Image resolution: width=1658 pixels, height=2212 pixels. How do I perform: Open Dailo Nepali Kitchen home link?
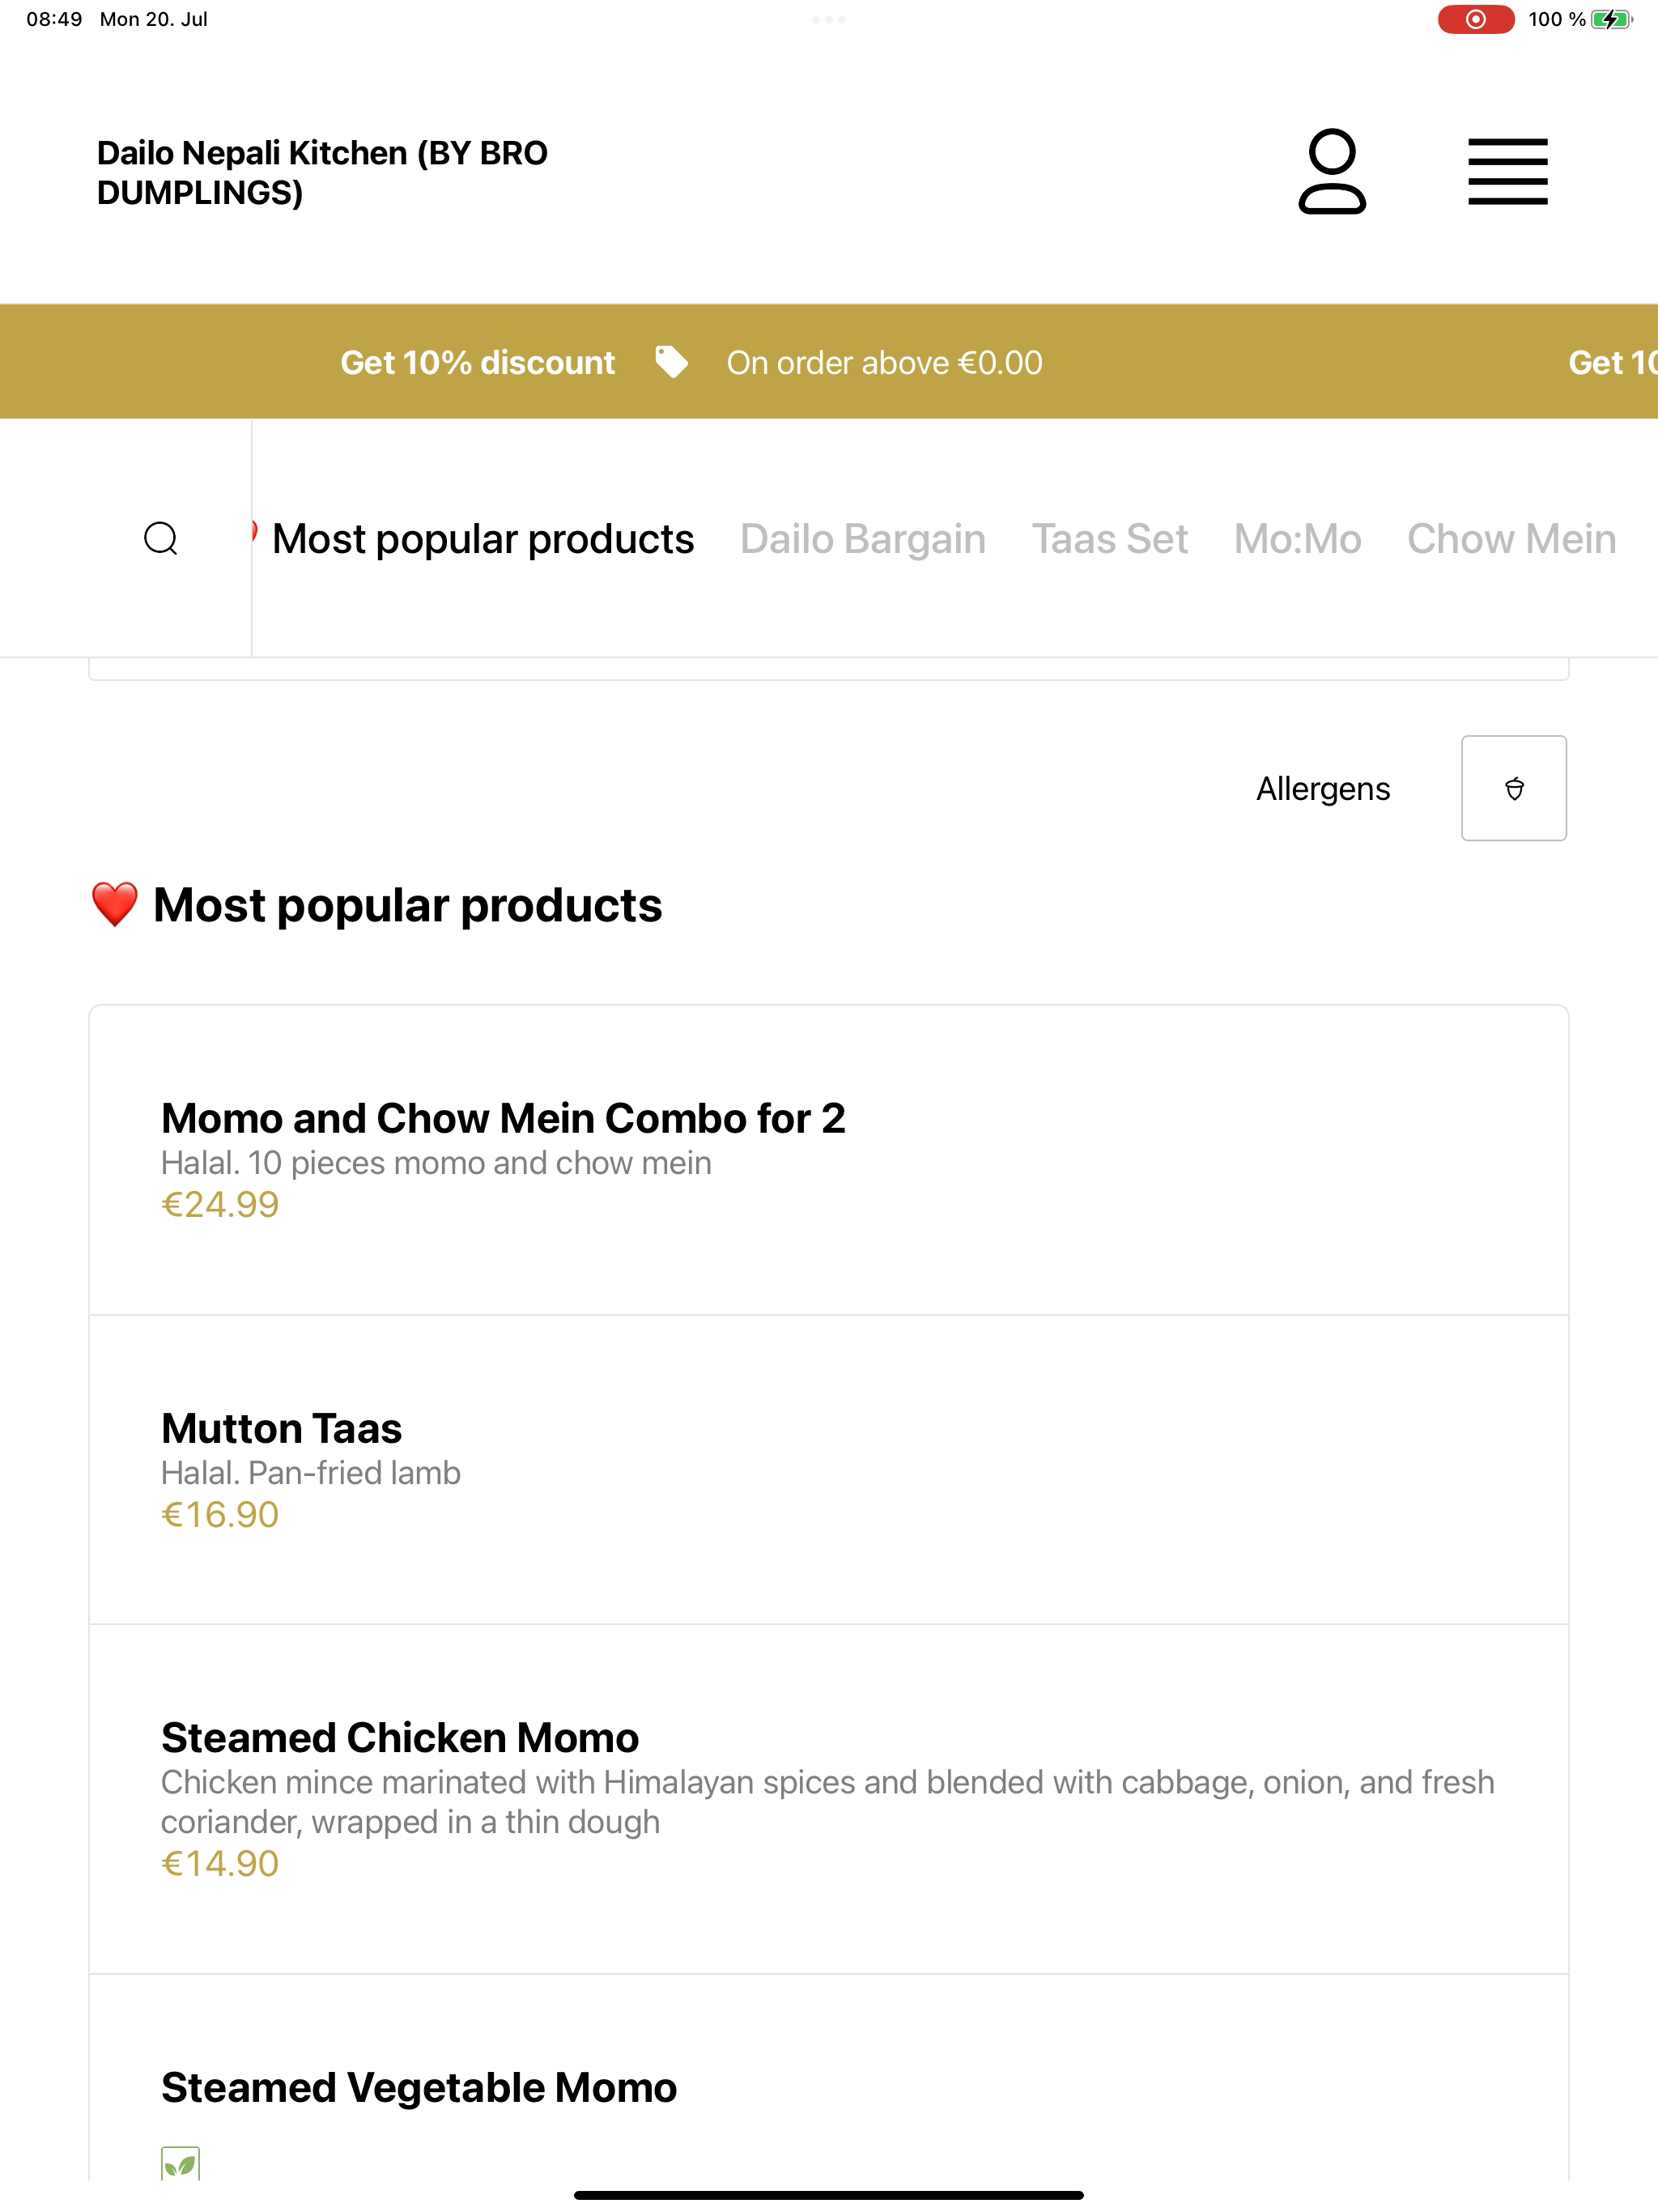click(322, 172)
